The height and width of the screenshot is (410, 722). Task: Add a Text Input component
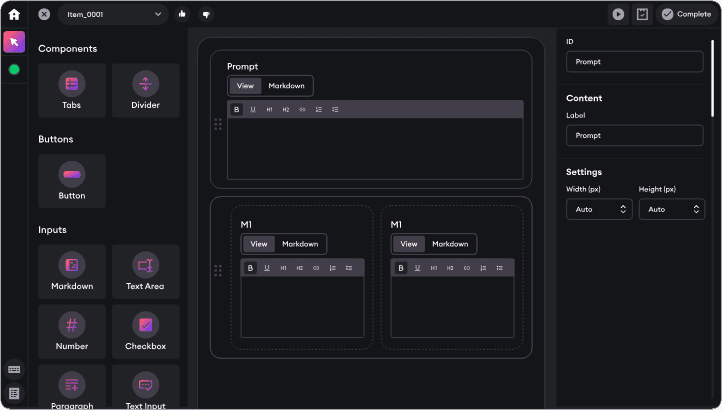(x=146, y=387)
